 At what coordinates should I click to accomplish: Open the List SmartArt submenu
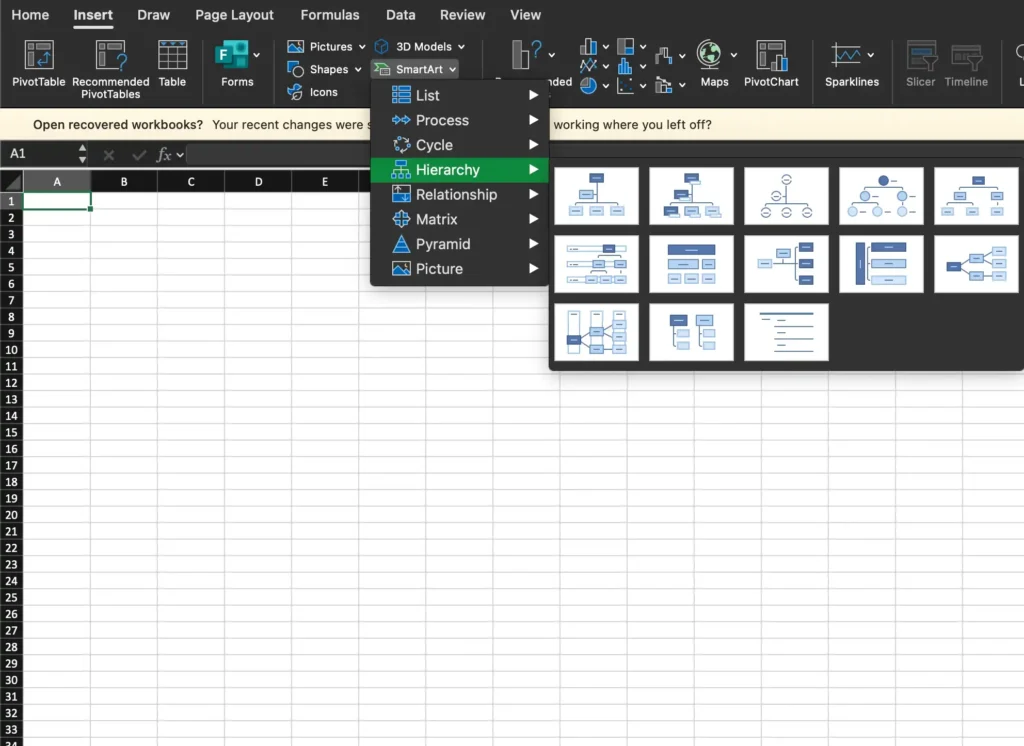(459, 95)
